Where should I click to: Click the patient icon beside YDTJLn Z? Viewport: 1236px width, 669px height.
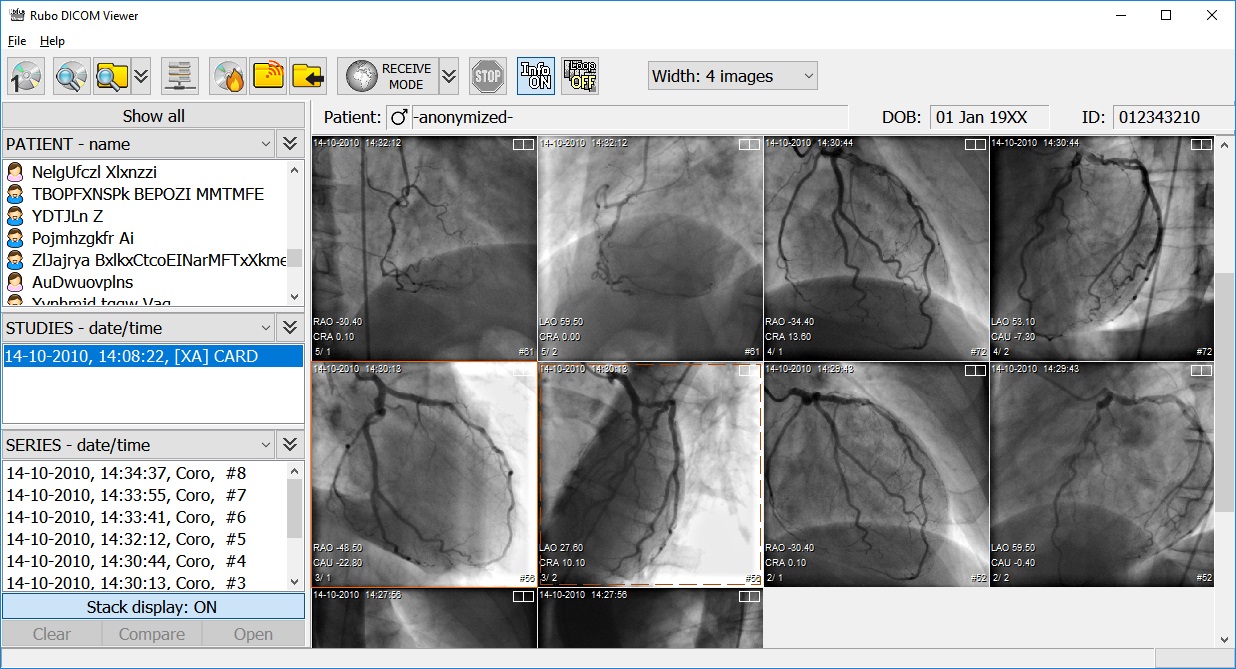(x=15, y=217)
